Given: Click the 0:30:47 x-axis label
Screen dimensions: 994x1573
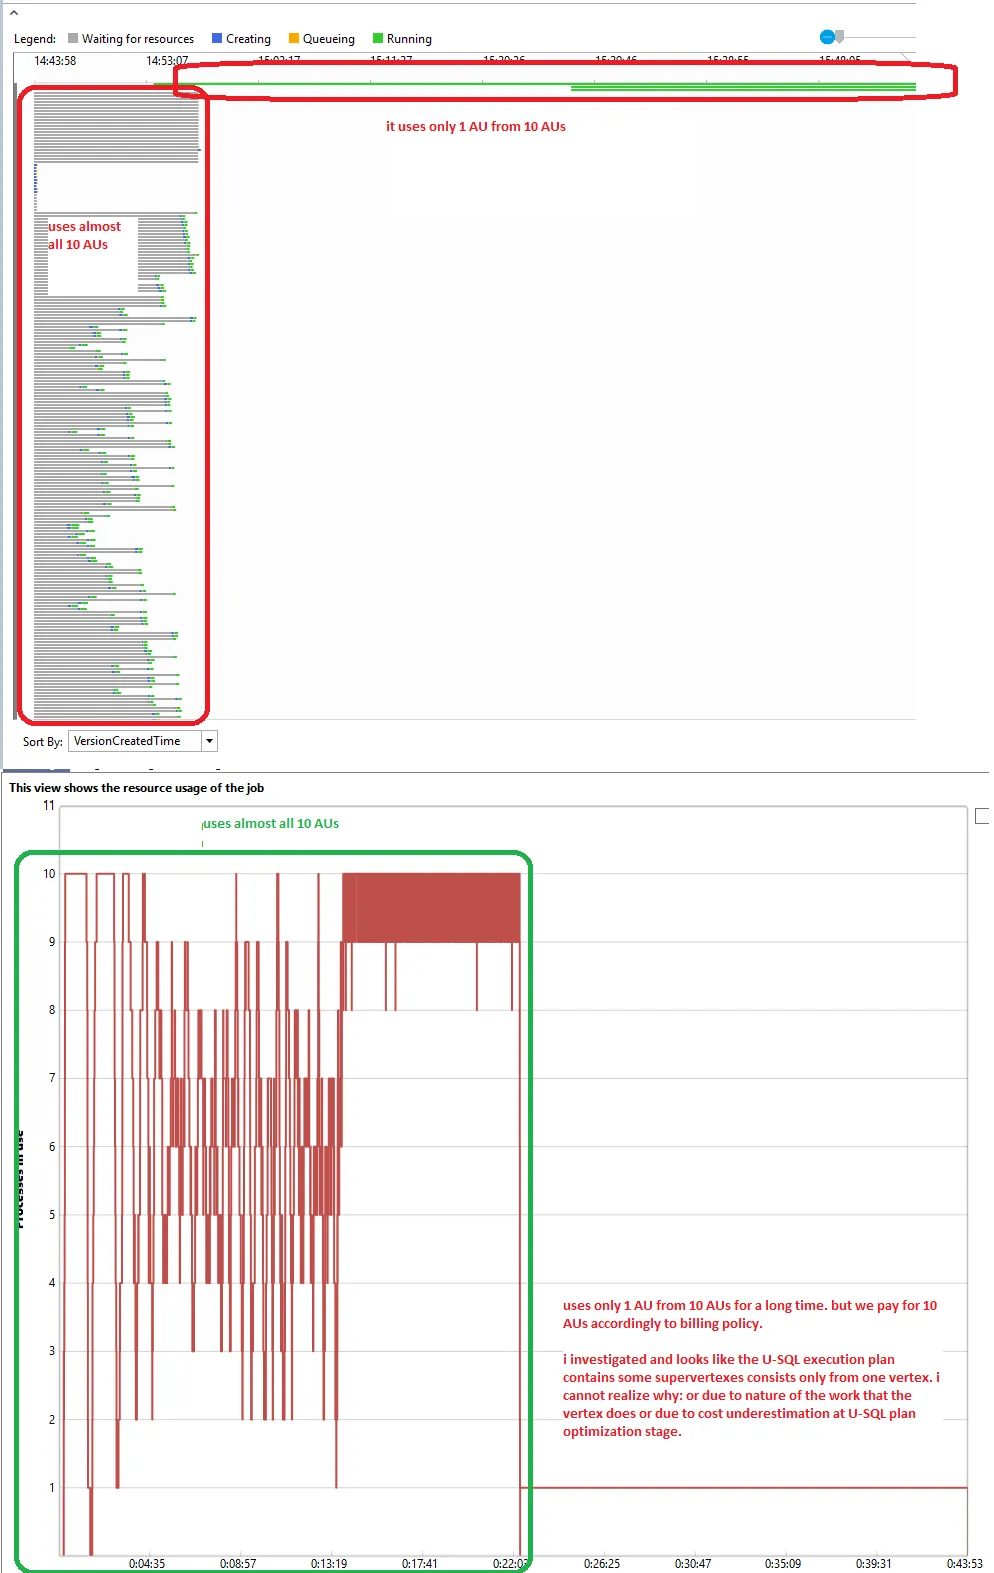Looking at the screenshot, I should coord(693,1564).
